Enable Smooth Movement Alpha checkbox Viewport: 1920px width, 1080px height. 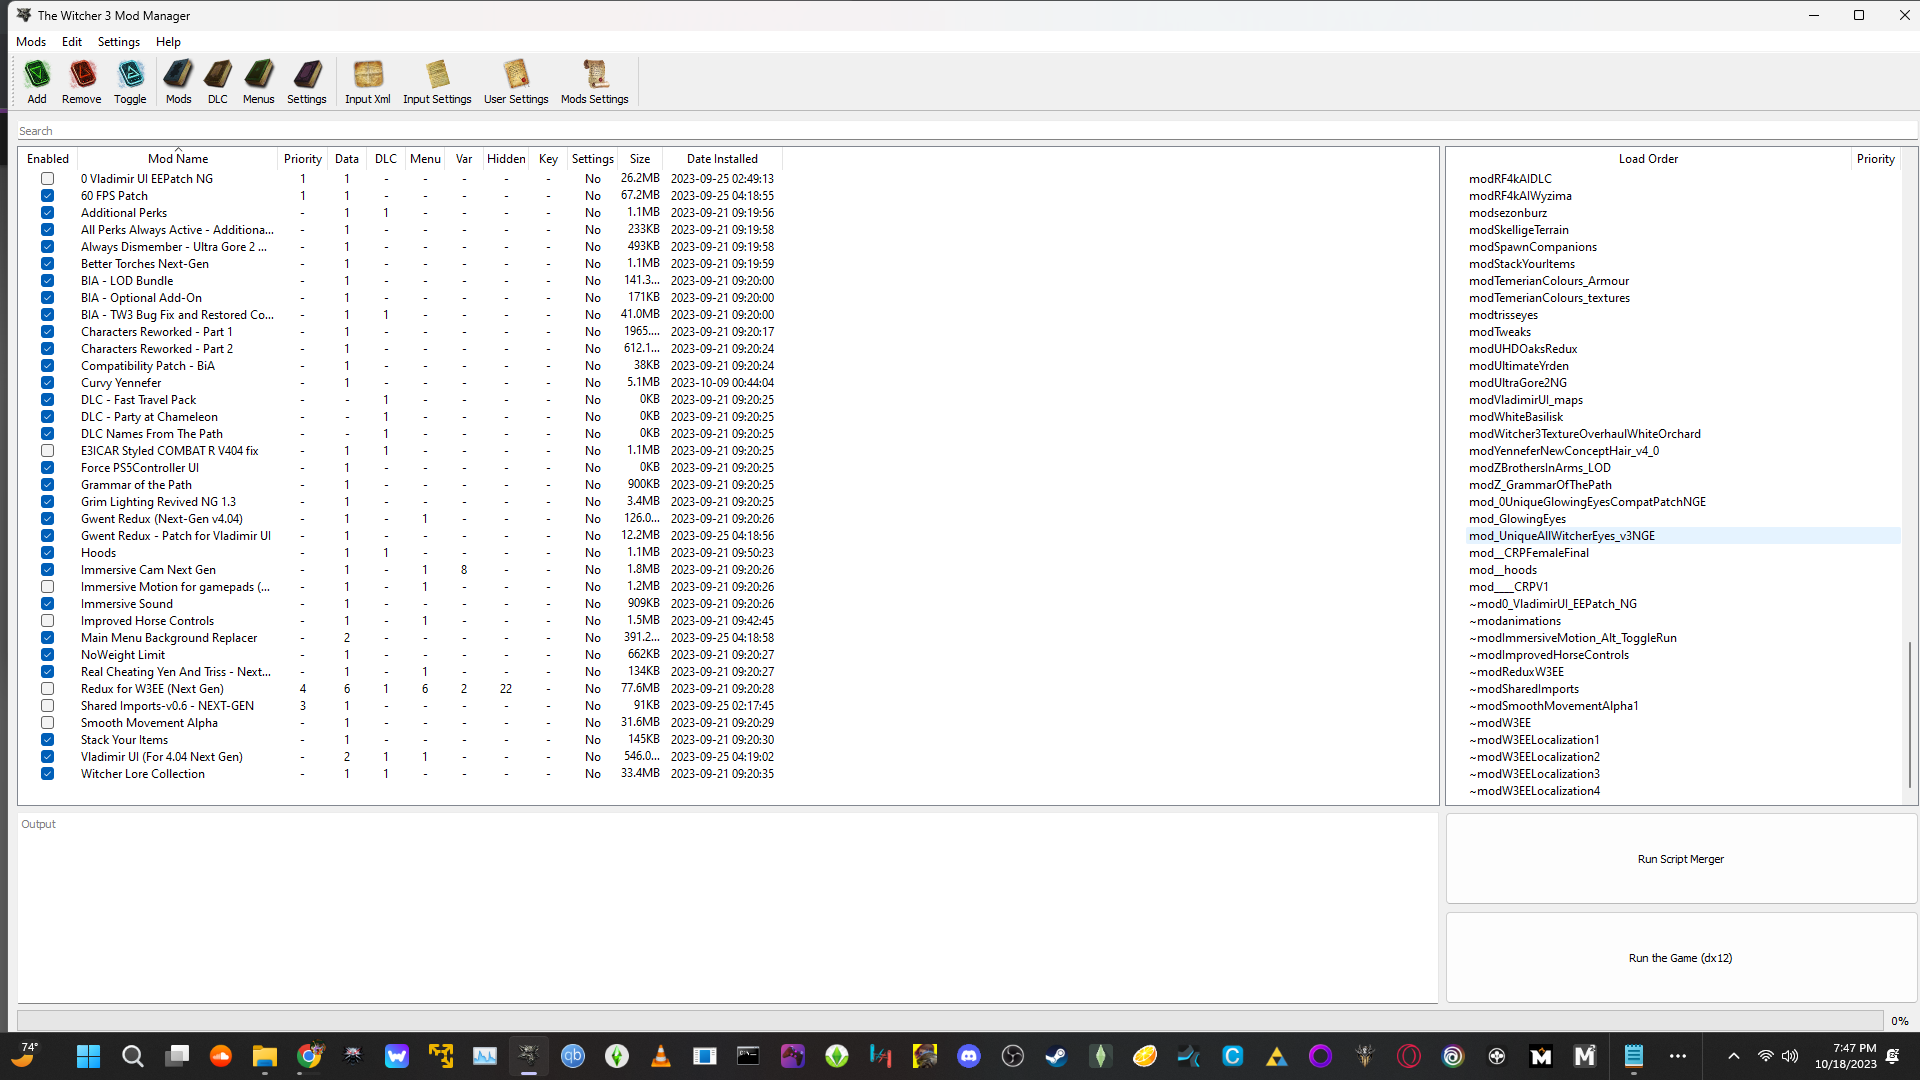click(x=47, y=723)
